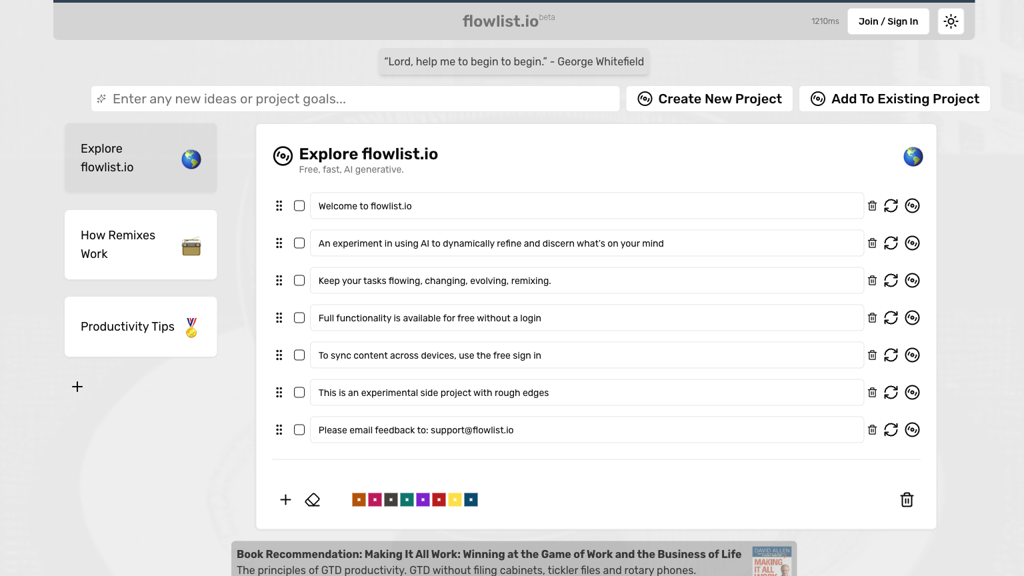This screenshot has width=1024, height=576.
Task: Open the 'Join / Sign In' dialog
Action: [887, 20]
